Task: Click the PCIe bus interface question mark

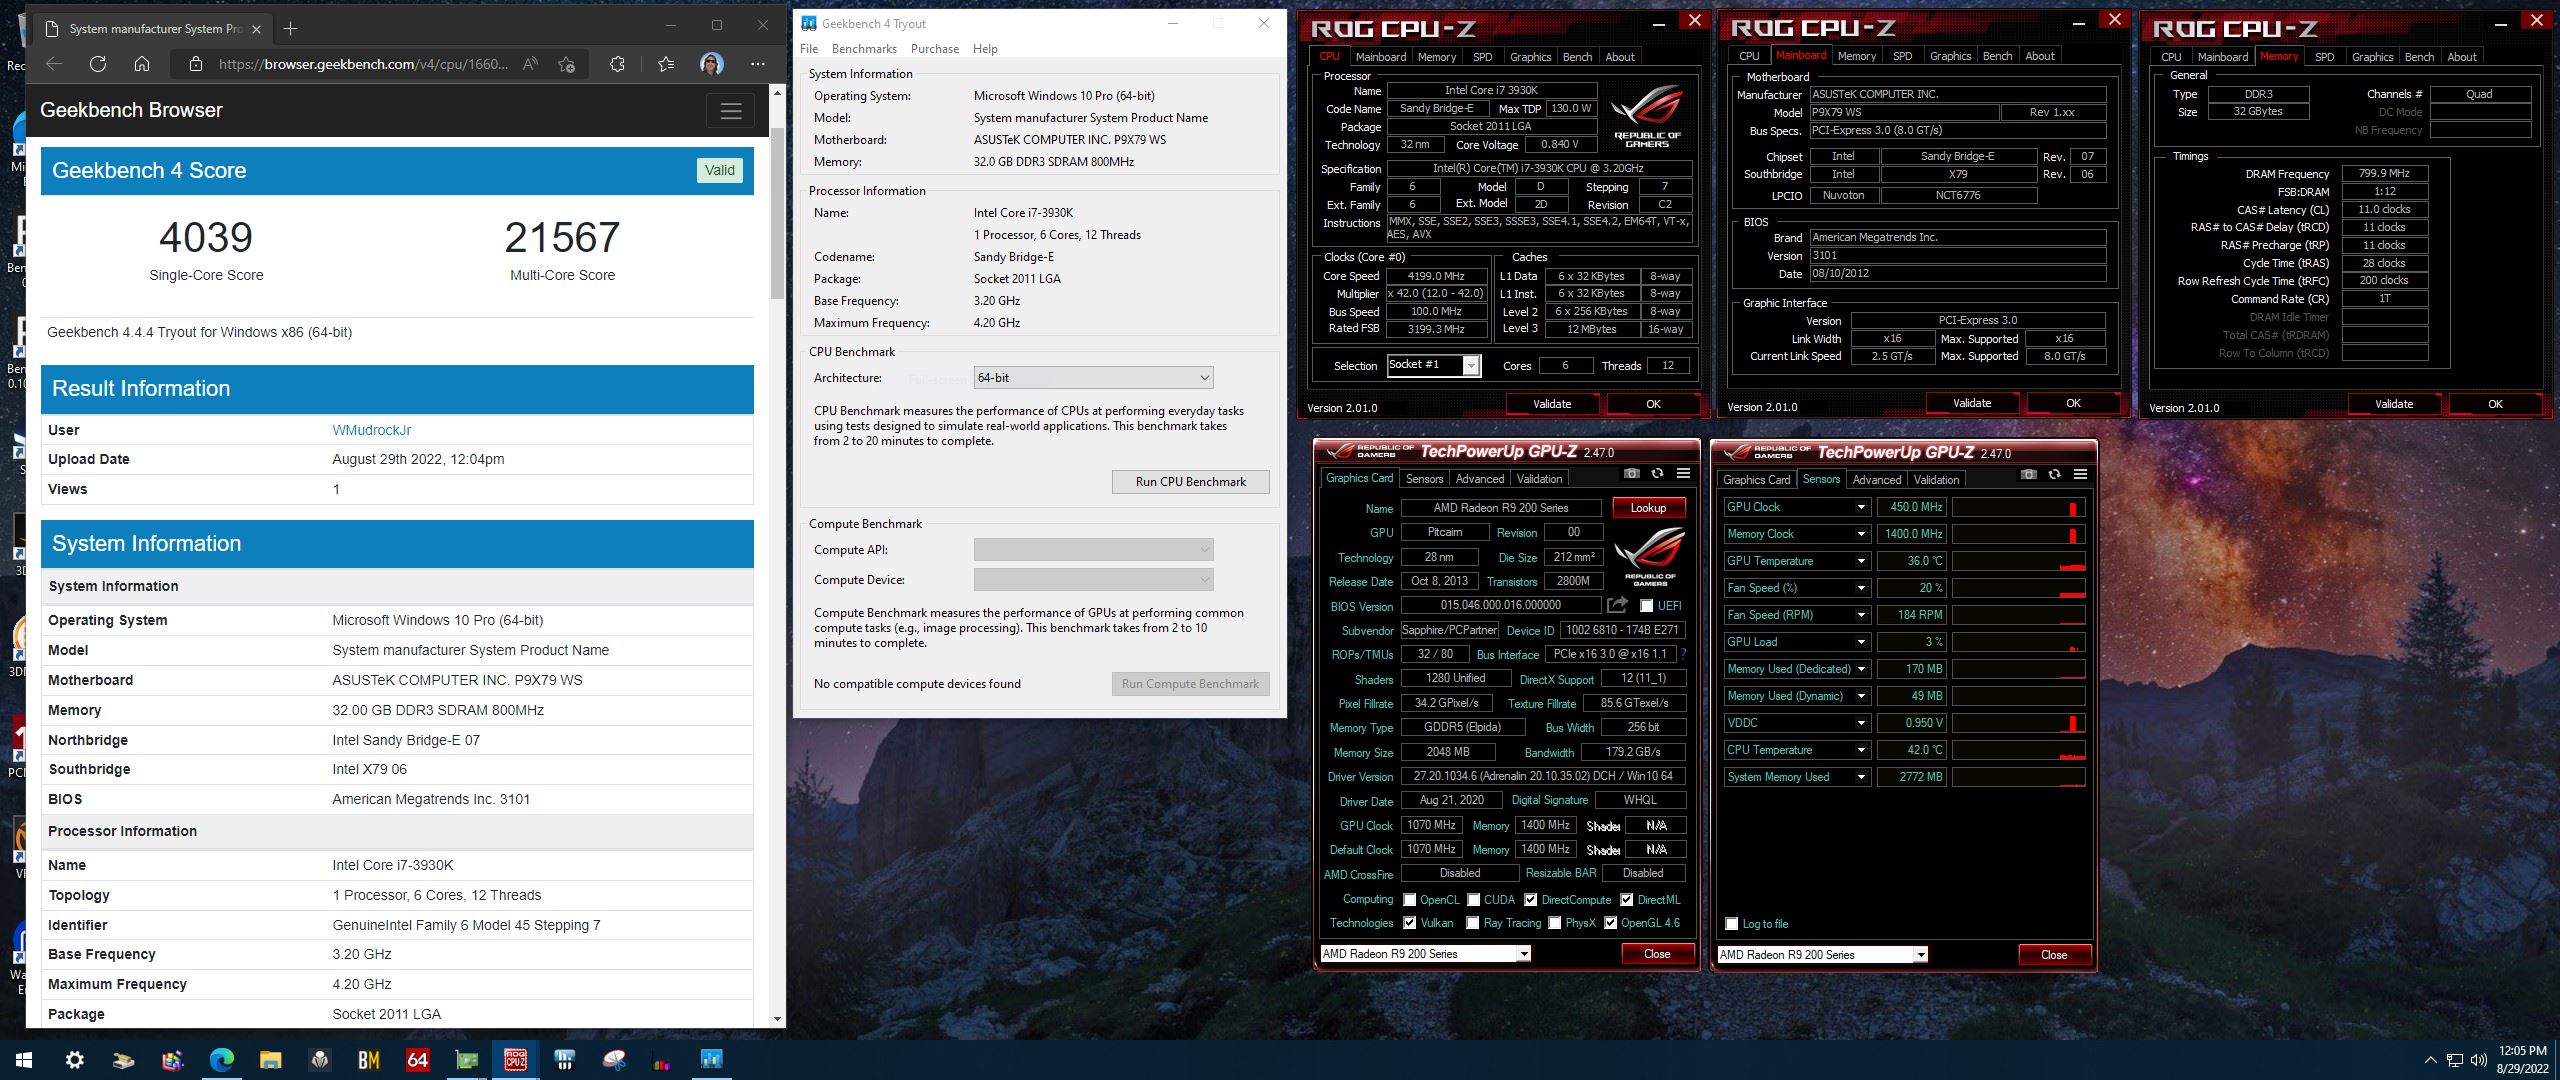Action: (1683, 654)
